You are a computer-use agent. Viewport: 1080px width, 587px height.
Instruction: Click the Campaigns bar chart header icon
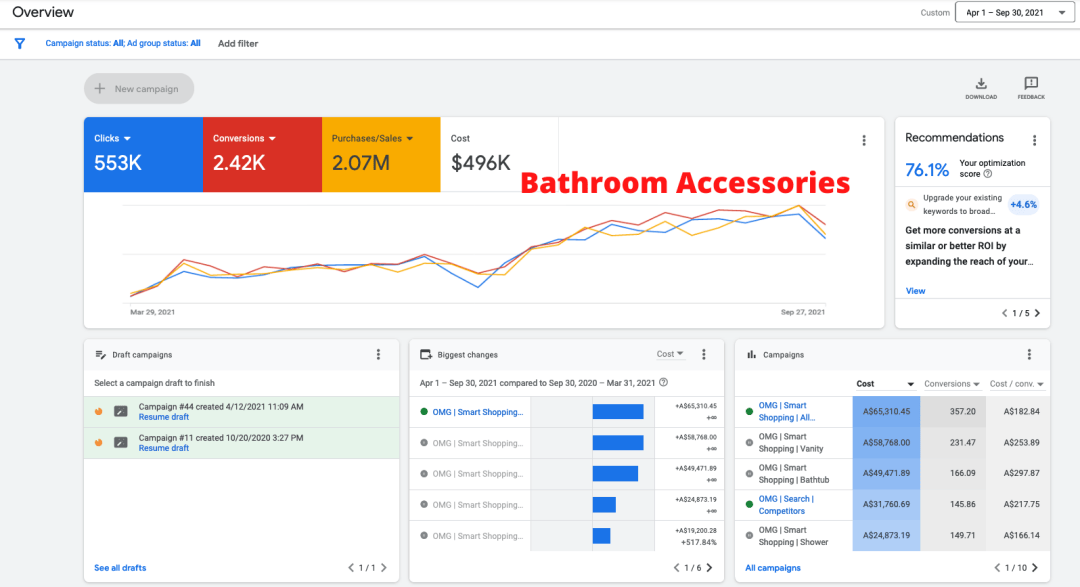[x=751, y=355]
